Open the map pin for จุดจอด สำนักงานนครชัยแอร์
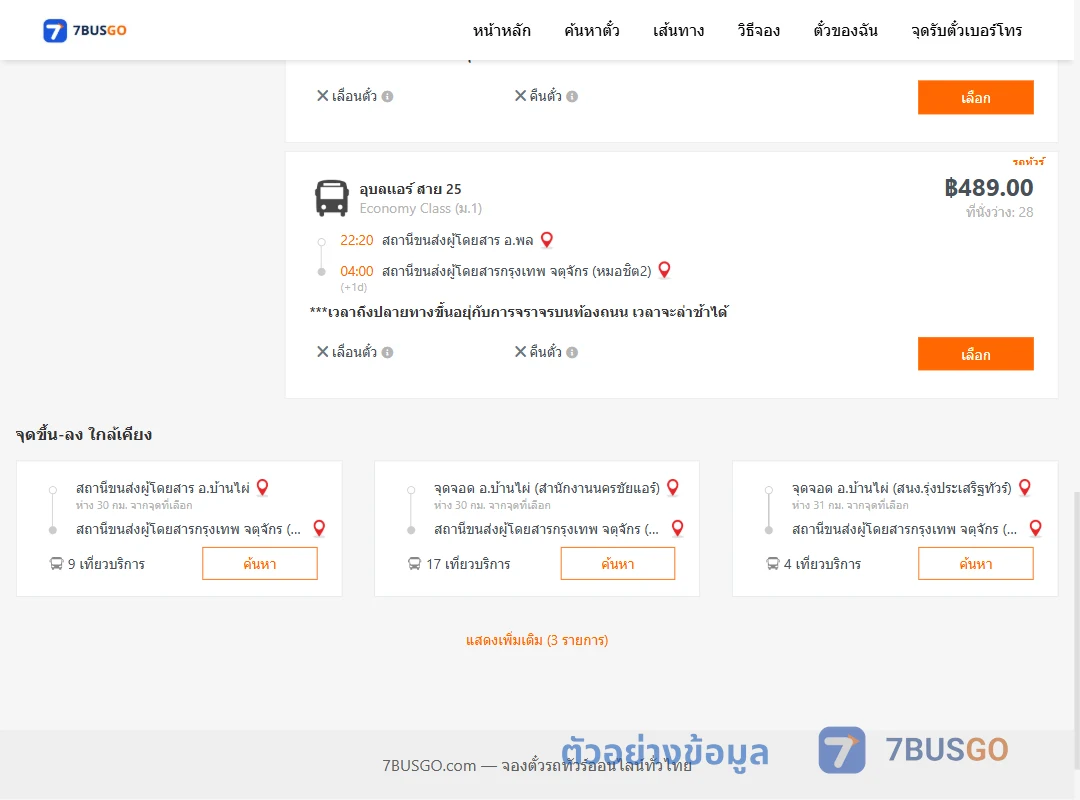 673,487
